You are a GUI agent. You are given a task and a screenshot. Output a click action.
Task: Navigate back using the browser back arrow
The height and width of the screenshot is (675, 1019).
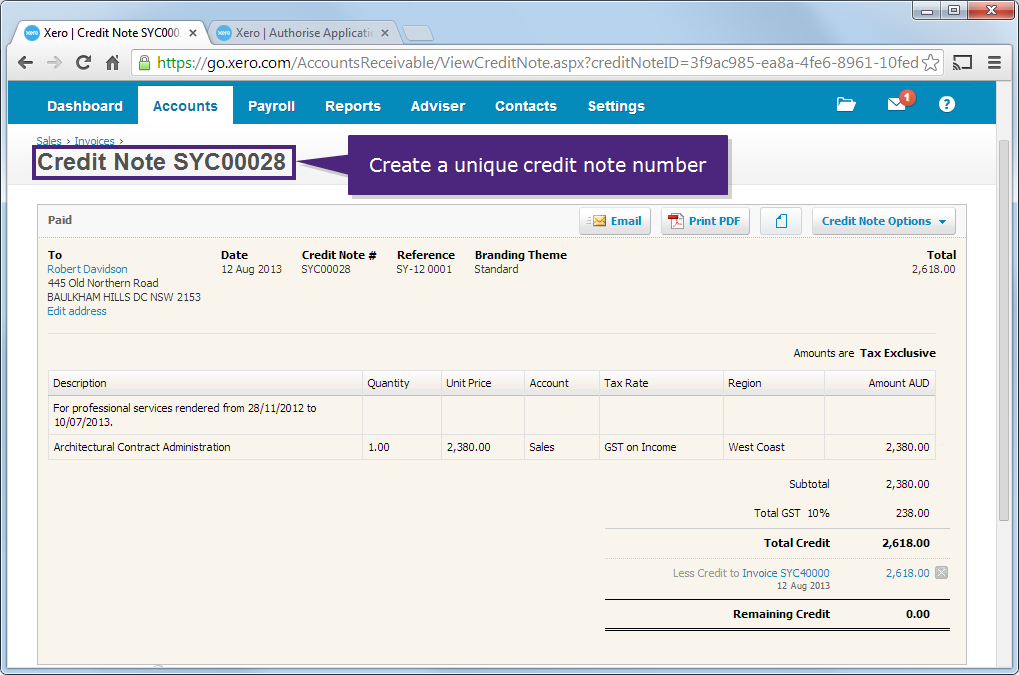pos(25,61)
